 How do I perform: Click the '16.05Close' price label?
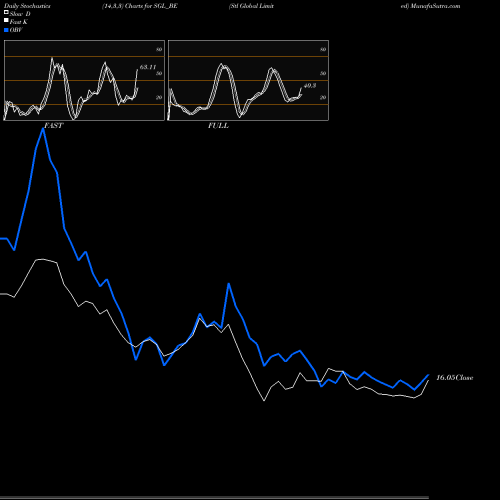pos(455,378)
